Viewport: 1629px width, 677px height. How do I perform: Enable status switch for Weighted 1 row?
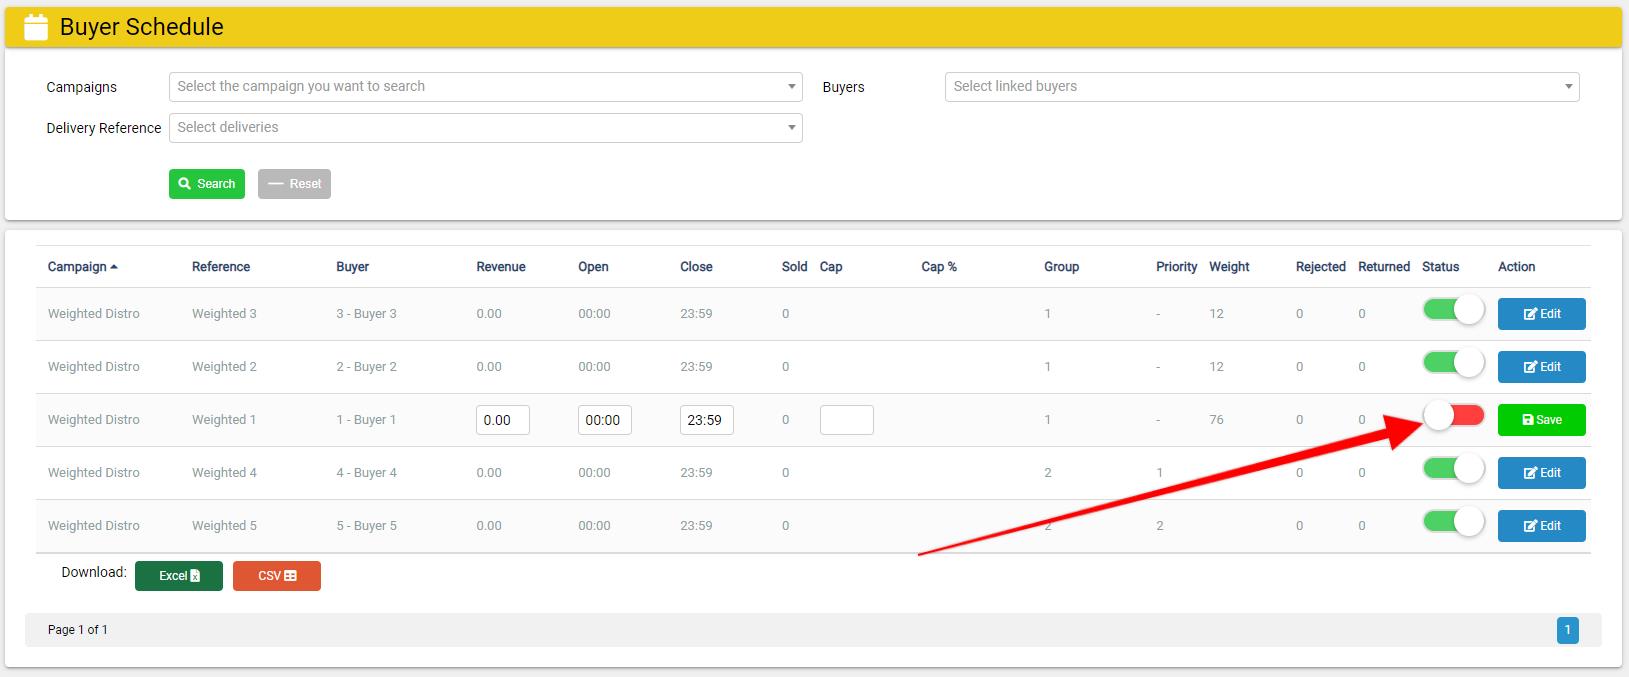point(1453,416)
